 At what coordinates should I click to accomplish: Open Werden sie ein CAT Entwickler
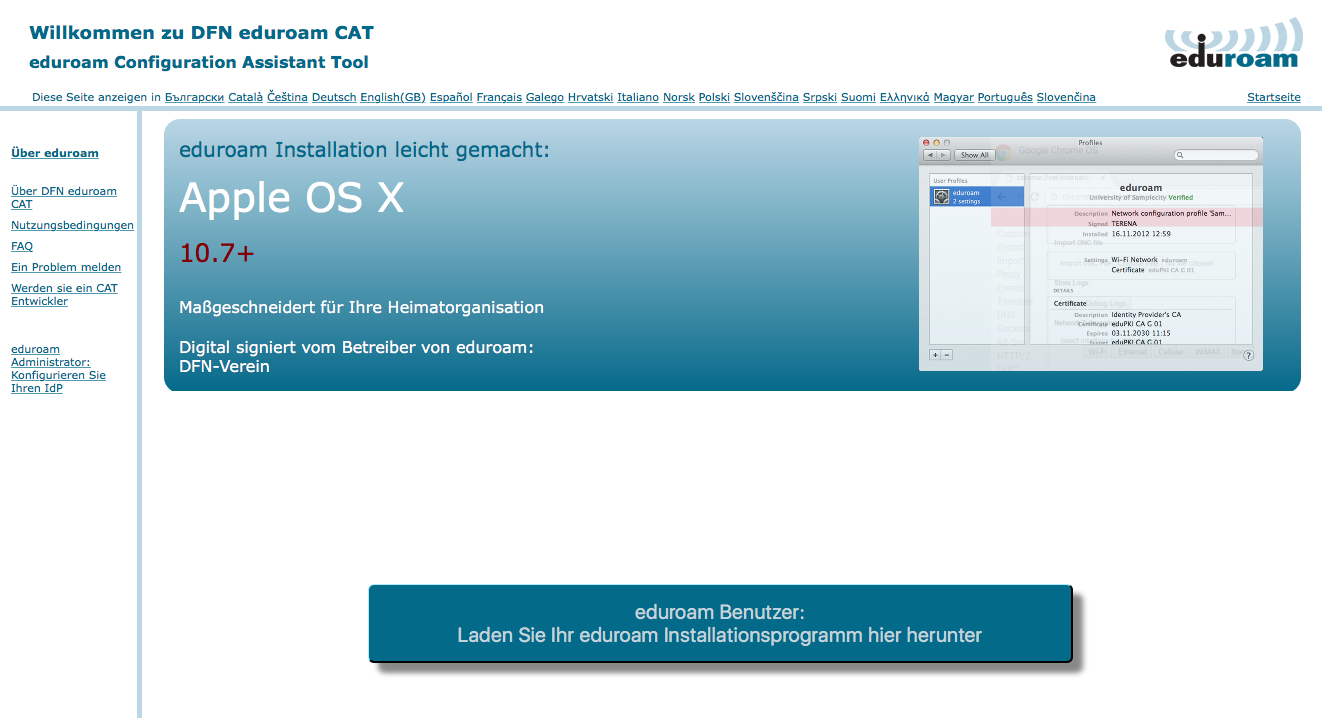(64, 294)
